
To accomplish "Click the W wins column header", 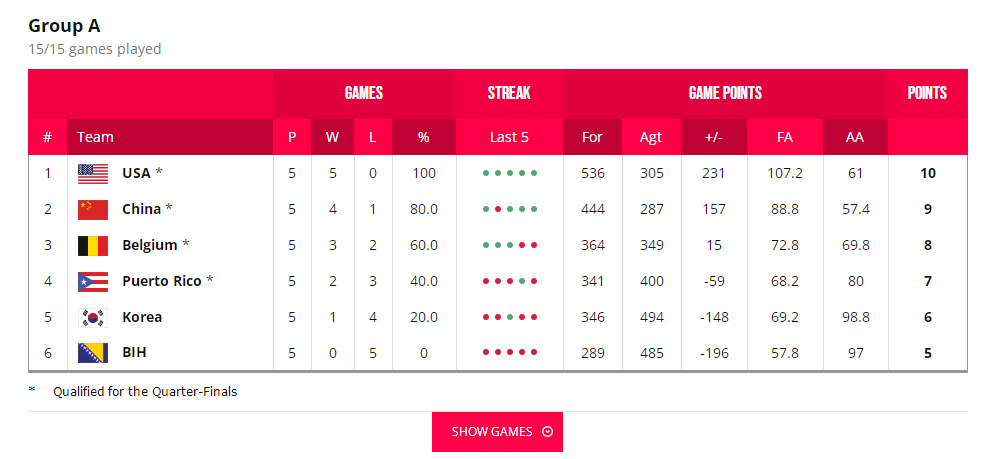I will 332,137.
